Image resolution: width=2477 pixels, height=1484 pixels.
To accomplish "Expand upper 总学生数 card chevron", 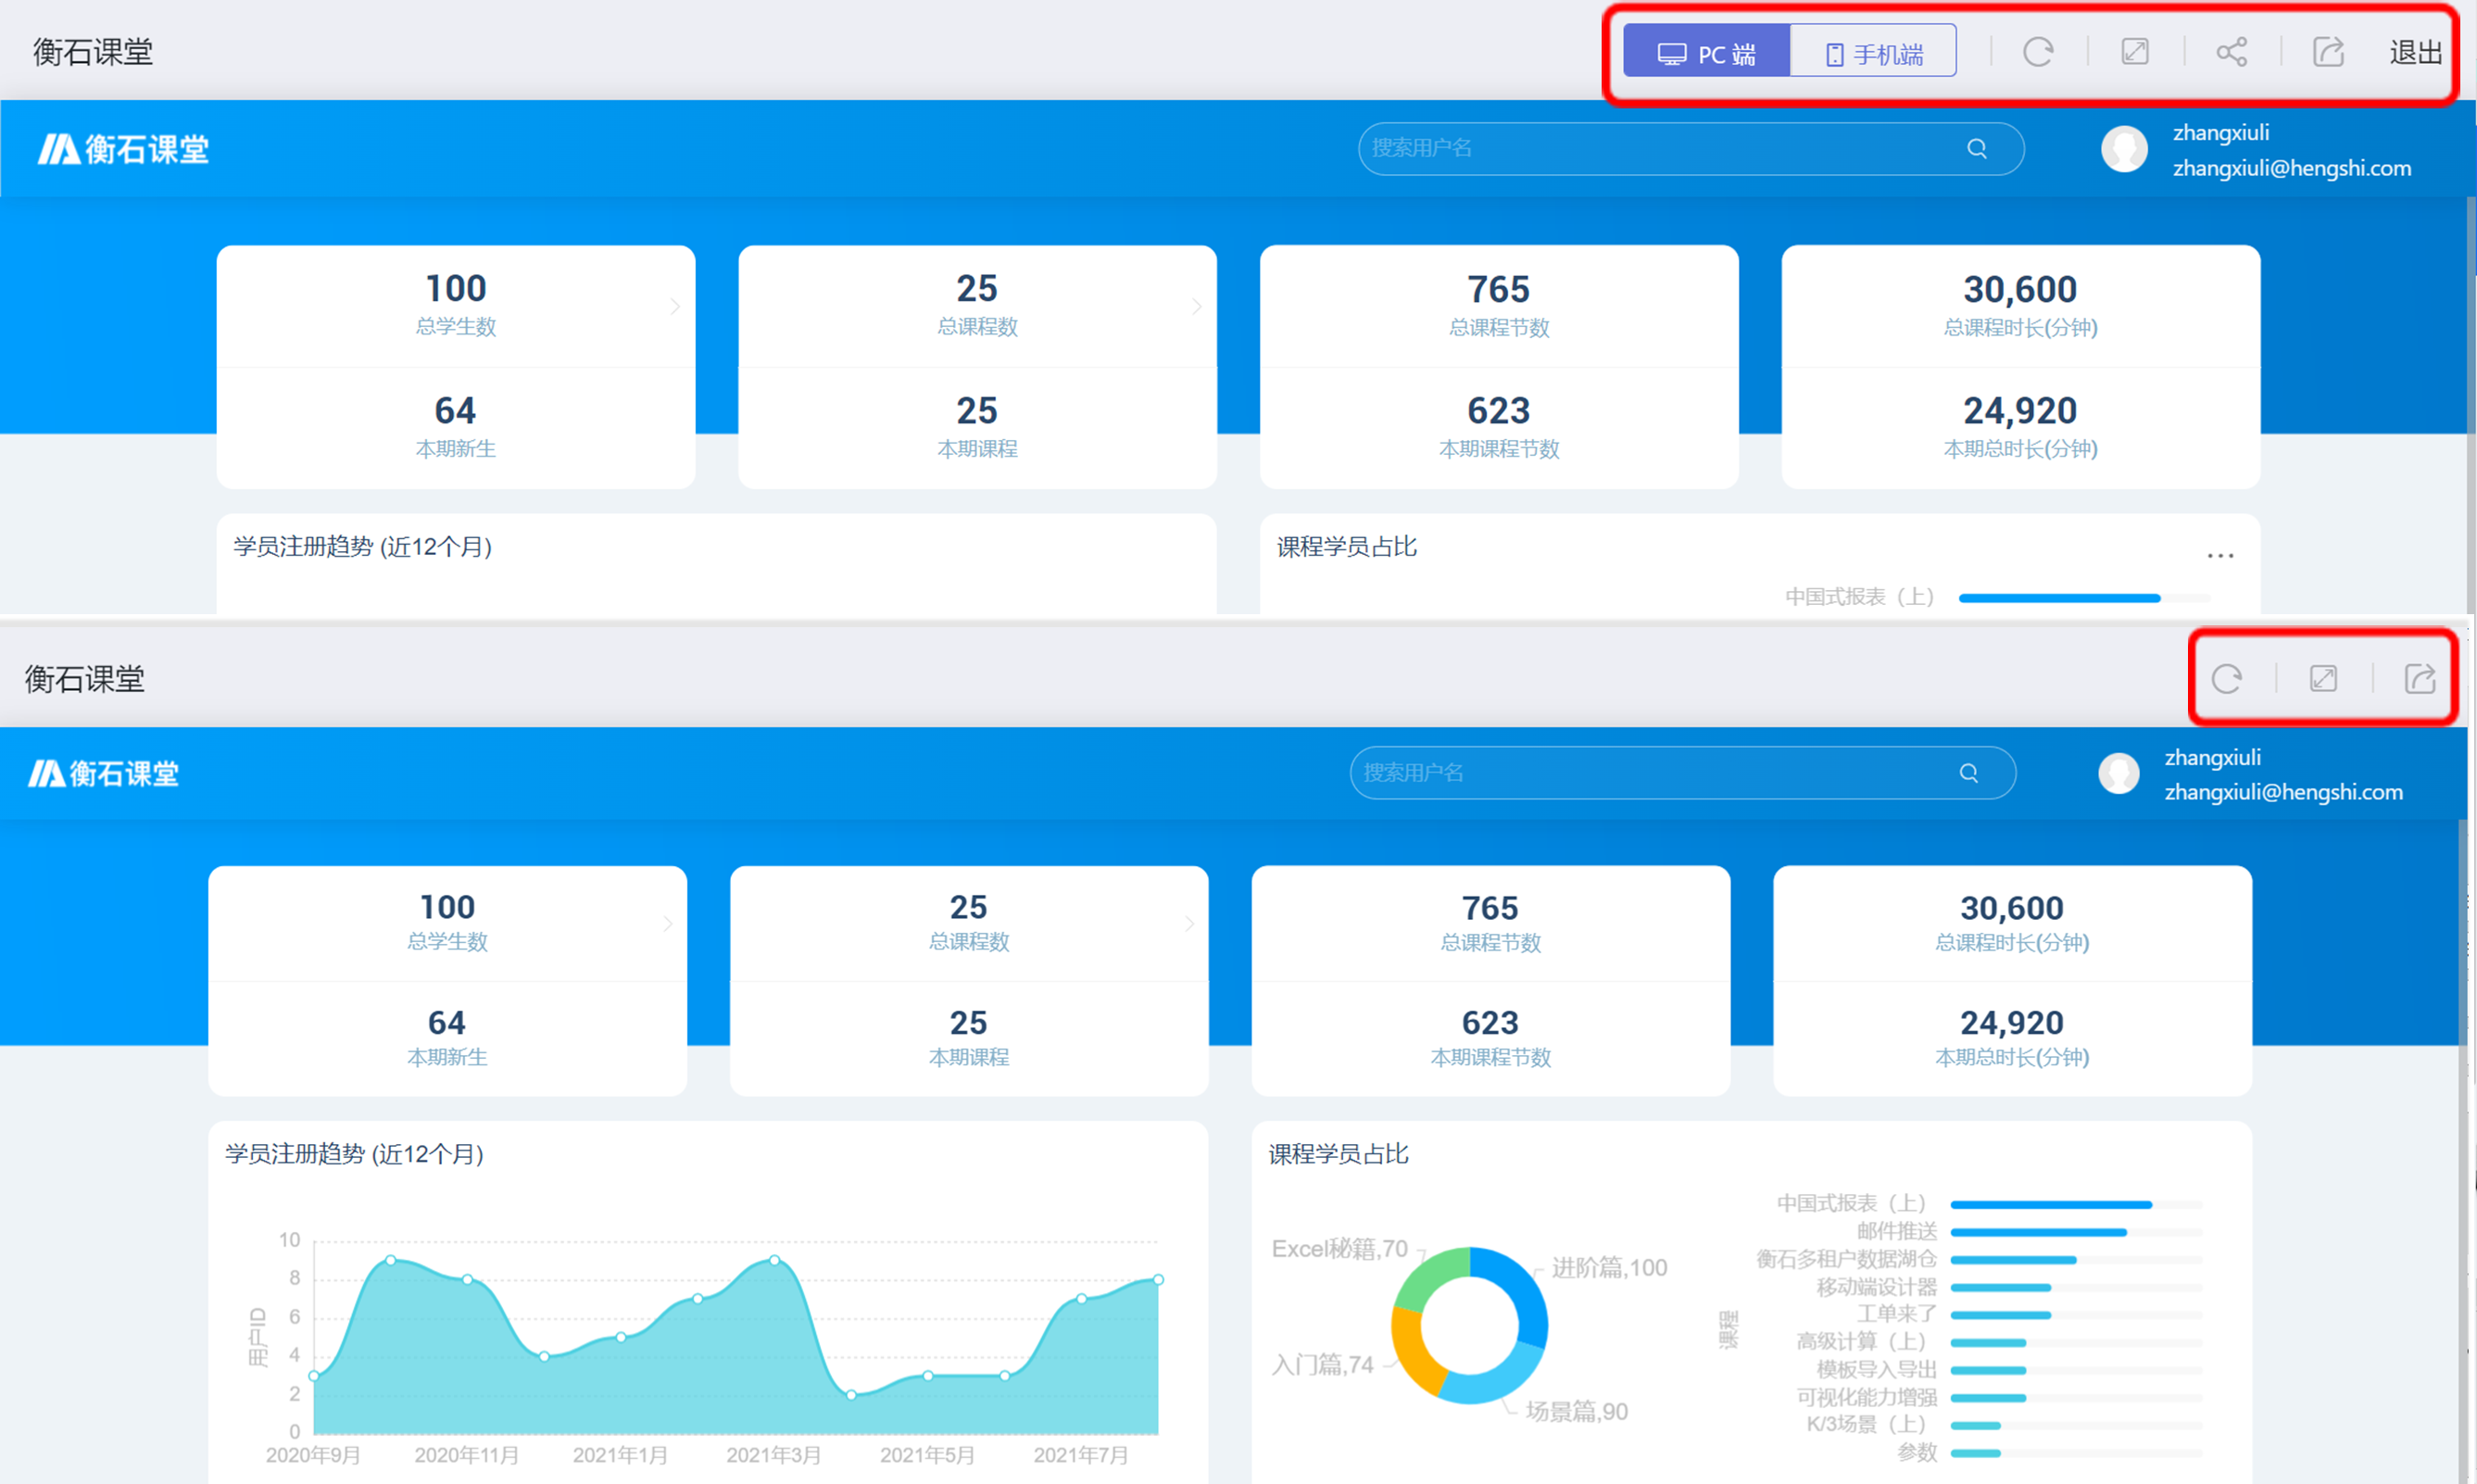I will tap(675, 307).
